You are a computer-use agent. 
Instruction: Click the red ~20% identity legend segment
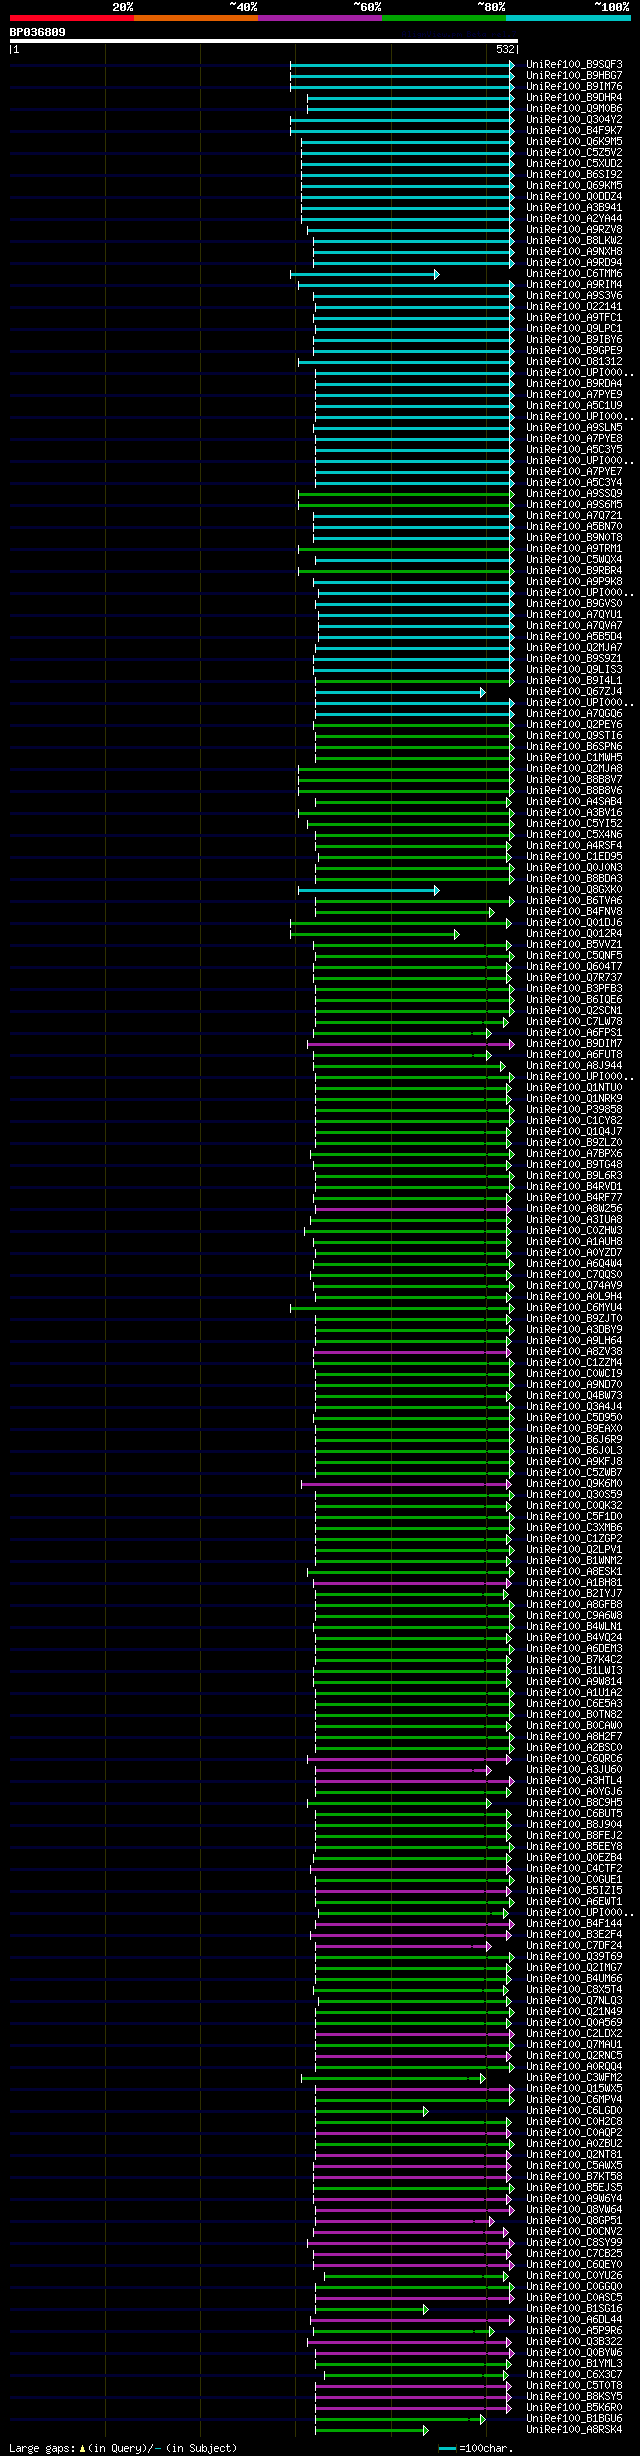click(x=72, y=18)
